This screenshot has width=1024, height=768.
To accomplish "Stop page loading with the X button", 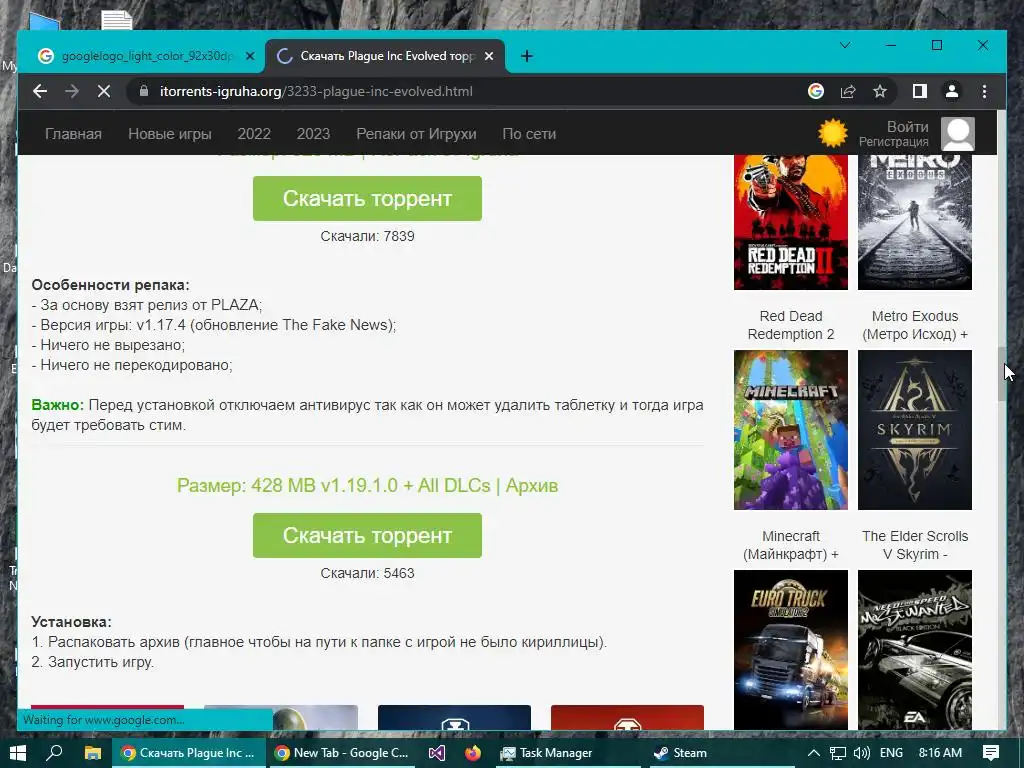I will point(103,91).
